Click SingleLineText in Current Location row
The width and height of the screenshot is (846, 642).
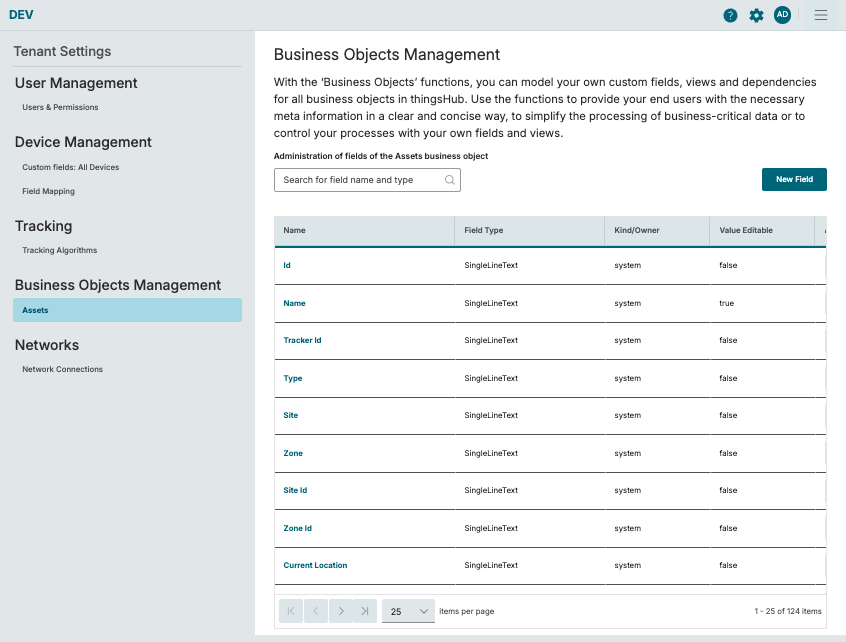pos(491,565)
